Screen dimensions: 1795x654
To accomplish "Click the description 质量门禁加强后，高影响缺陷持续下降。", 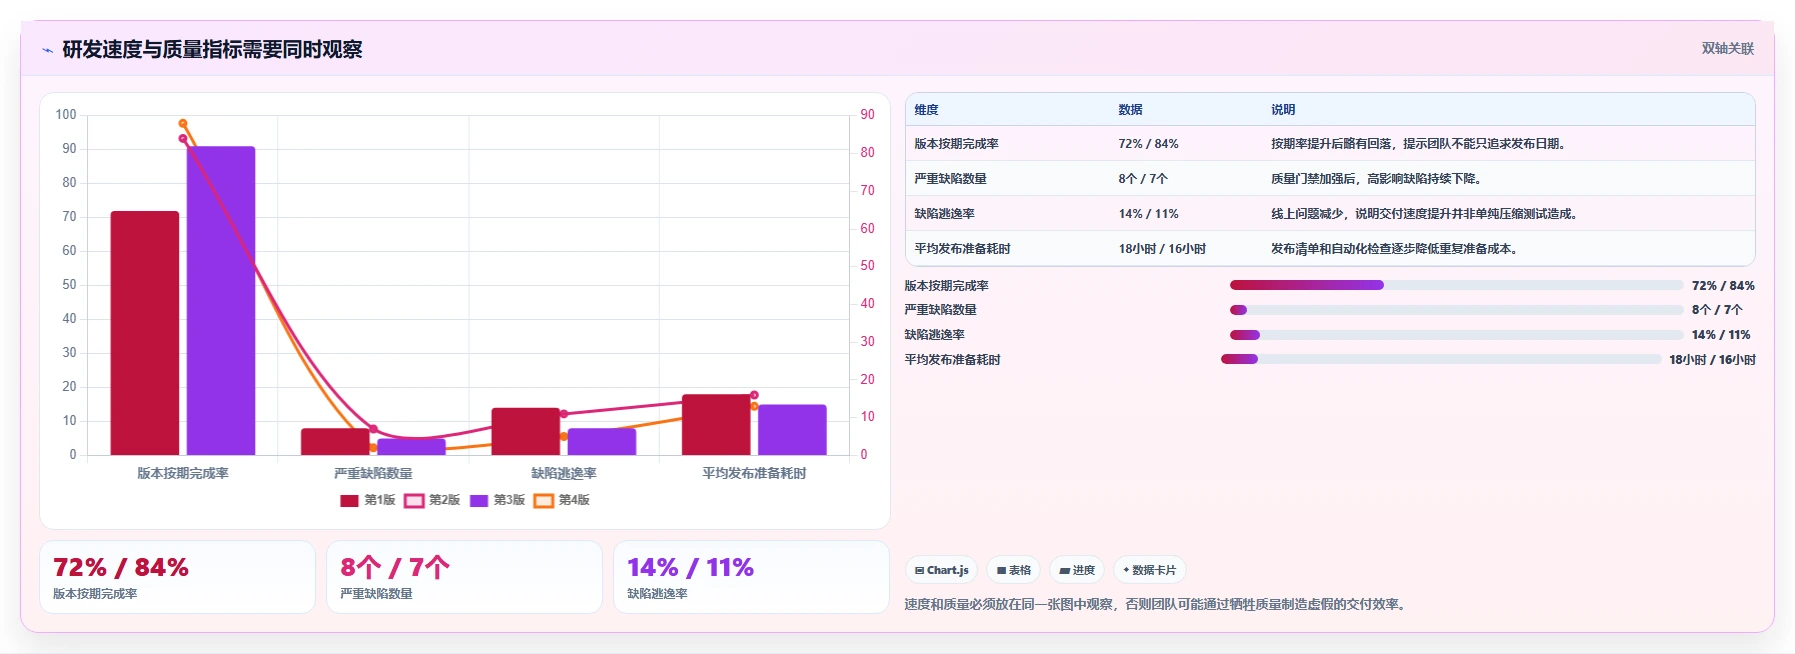I will (x=1377, y=179).
